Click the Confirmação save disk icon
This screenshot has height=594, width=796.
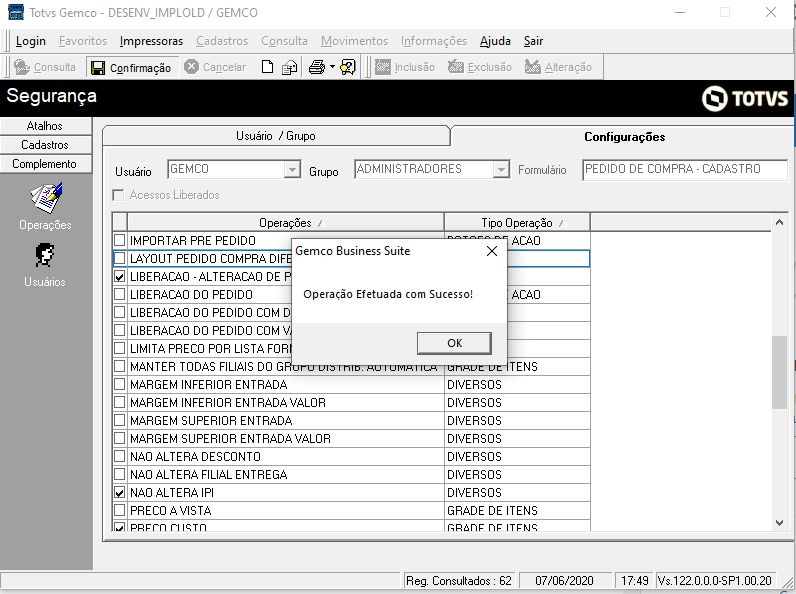[97, 68]
